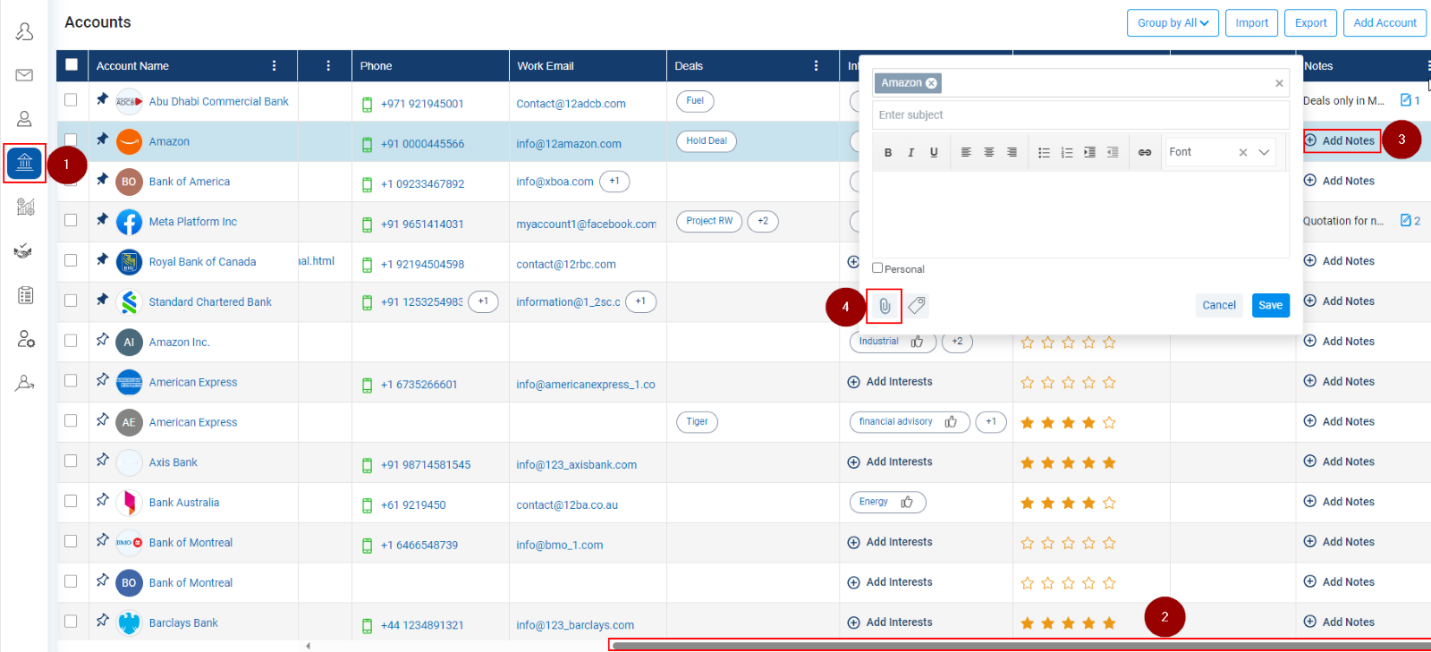1431x652 pixels.
Task: Clear the account field with the X
Action: pyautogui.click(x=1279, y=84)
